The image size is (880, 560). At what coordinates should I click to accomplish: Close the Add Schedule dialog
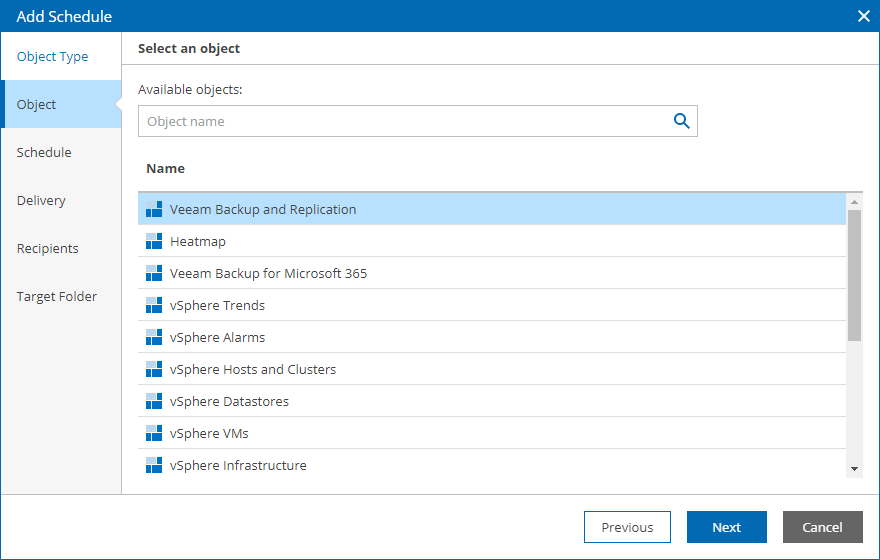point(864,16)
